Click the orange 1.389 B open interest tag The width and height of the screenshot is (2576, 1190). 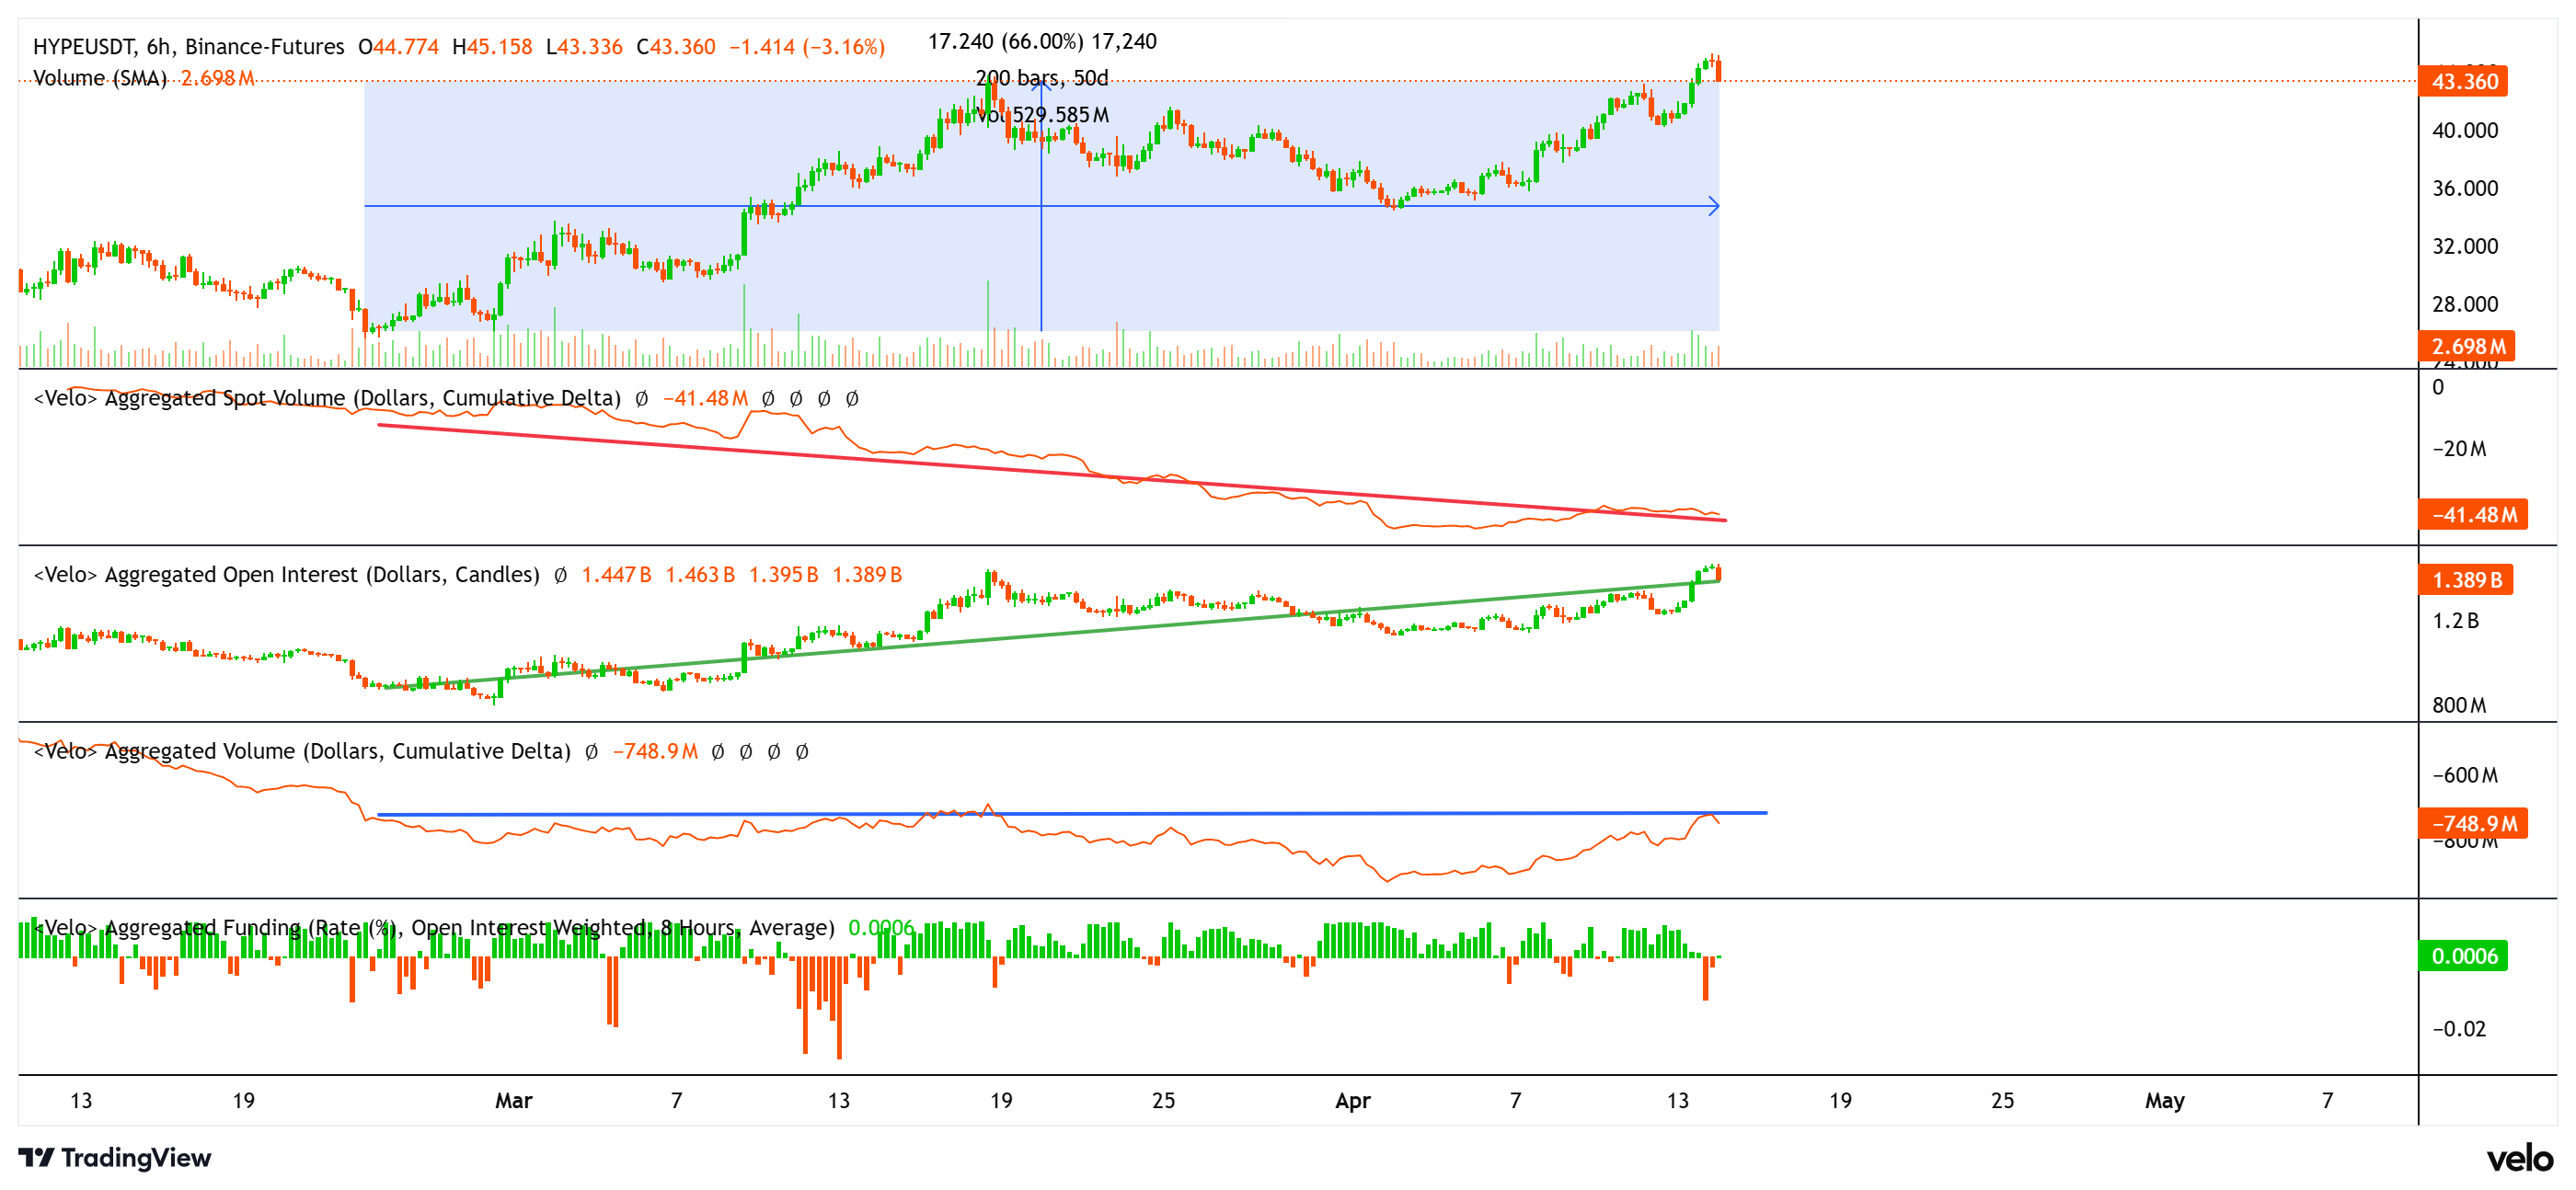tap(2465, 579)
